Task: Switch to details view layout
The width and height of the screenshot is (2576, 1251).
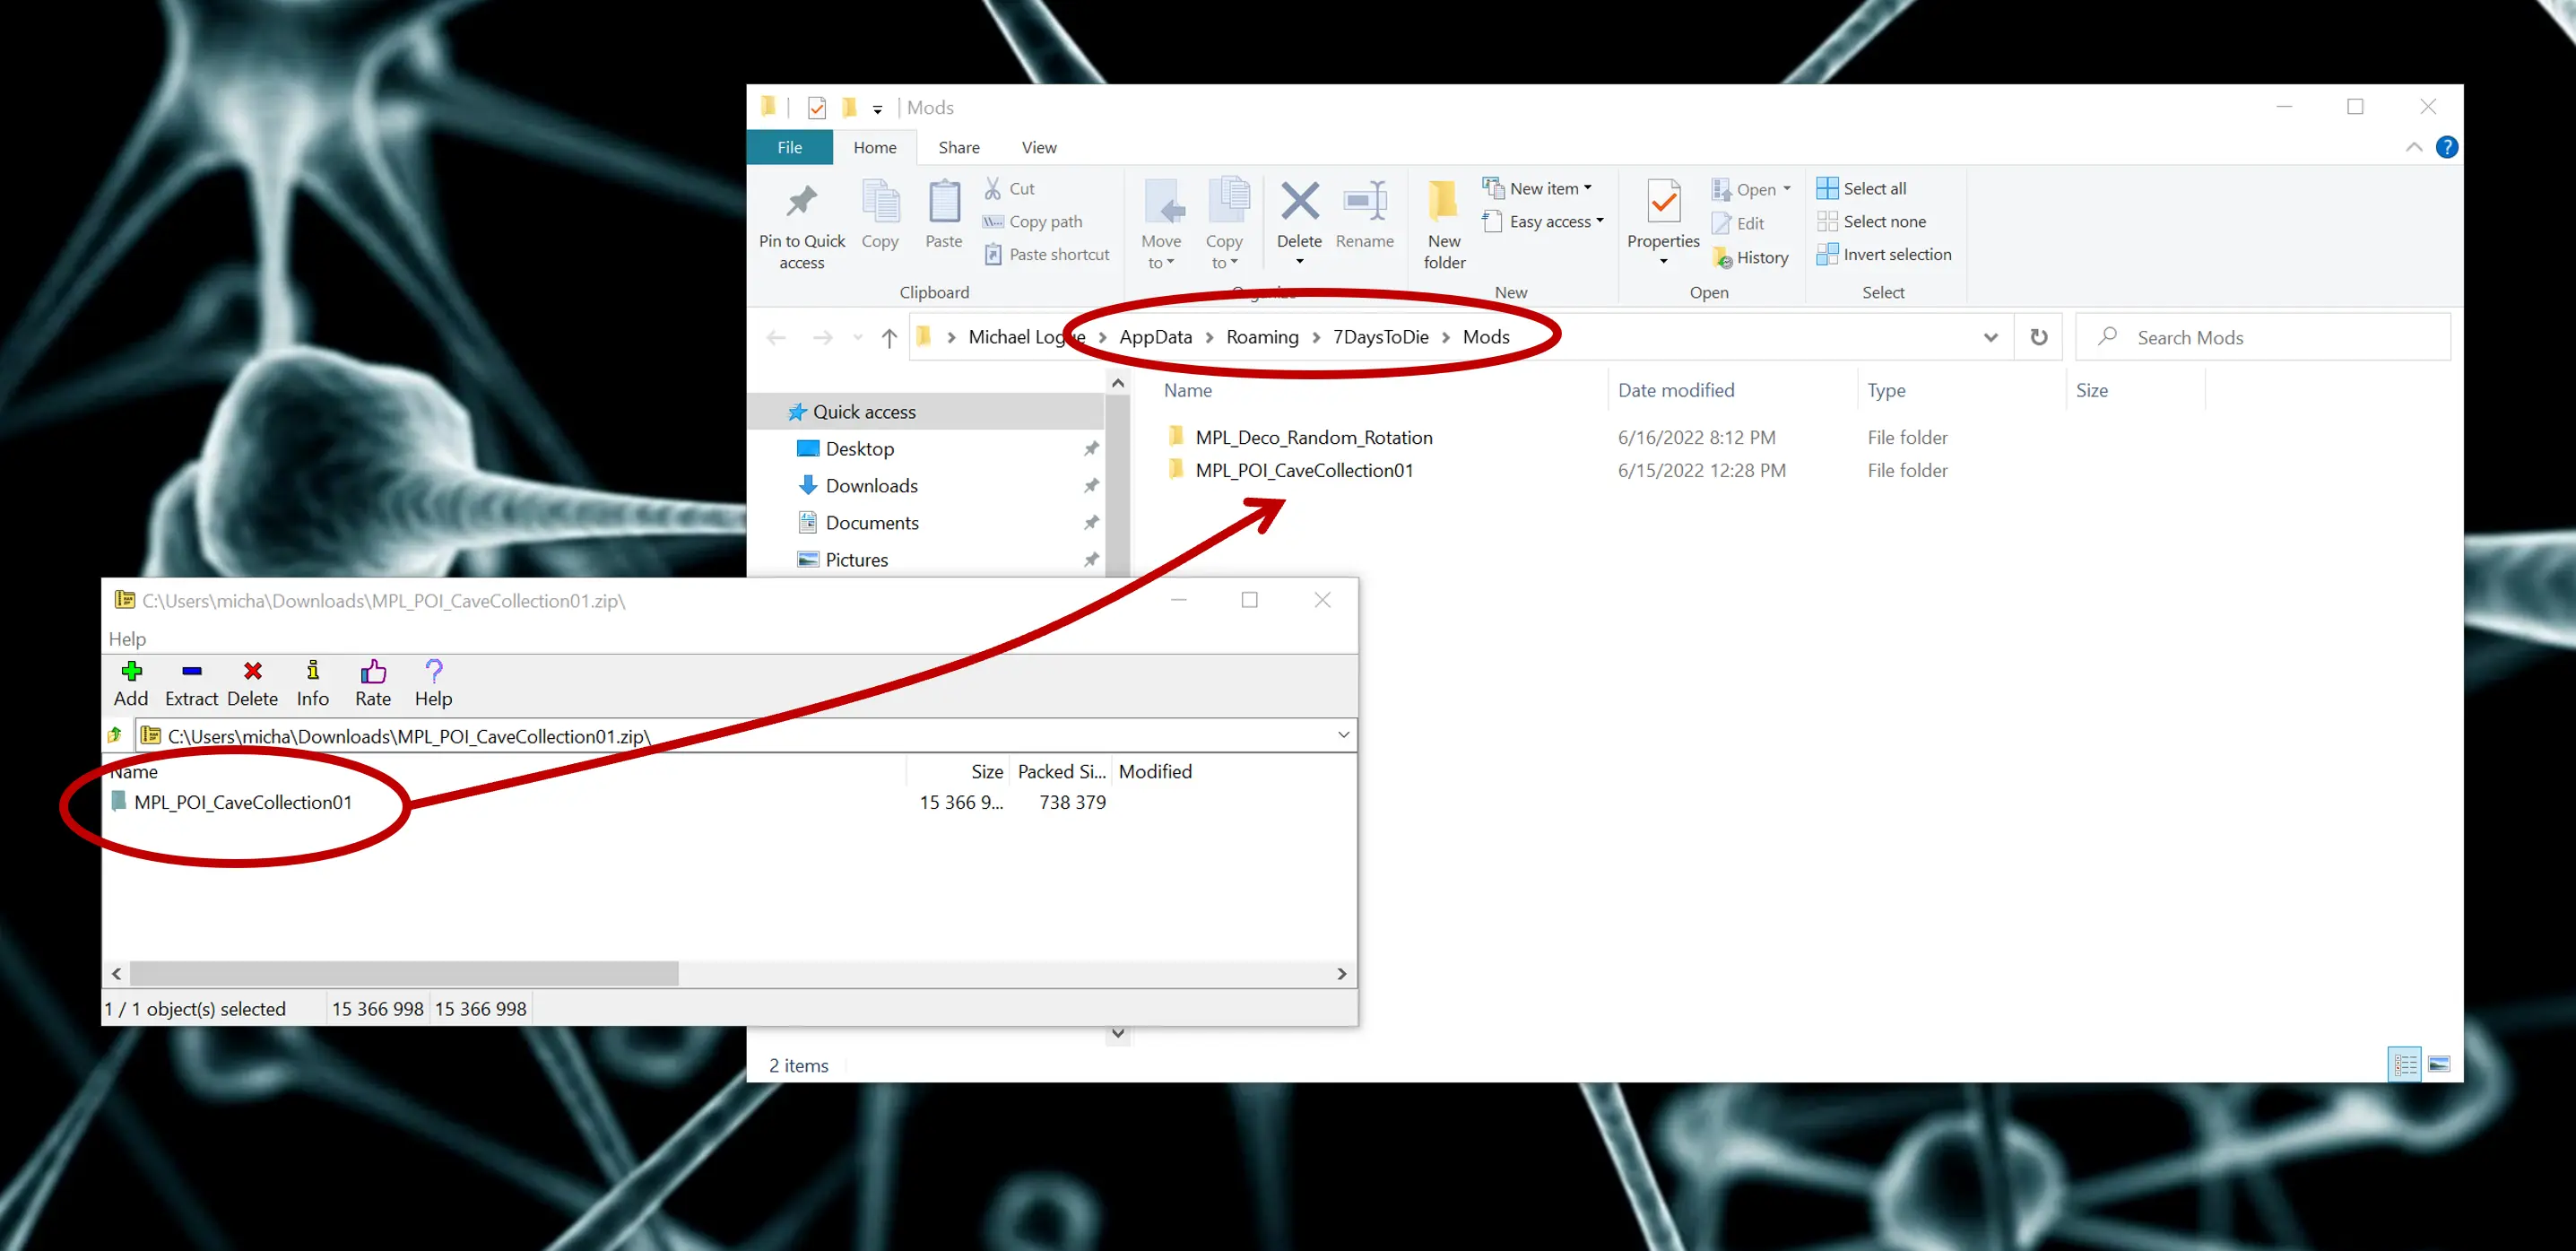Action: pos(2404,1064)
